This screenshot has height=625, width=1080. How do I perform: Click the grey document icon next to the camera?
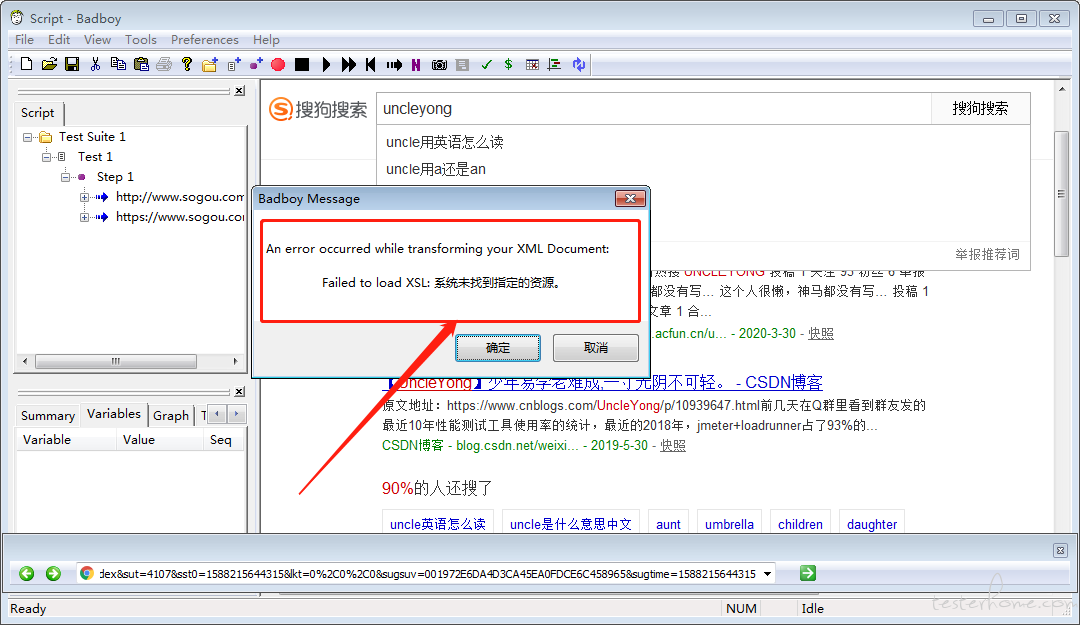point(462,64)
